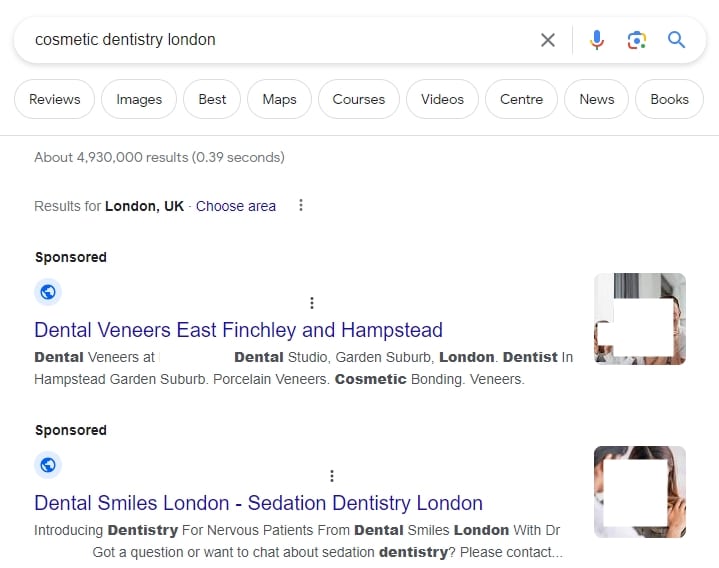Click the globe icon of the first sponsored result
Screen dimensions: 719x568
pyautogui.click(x=48, y=292)
